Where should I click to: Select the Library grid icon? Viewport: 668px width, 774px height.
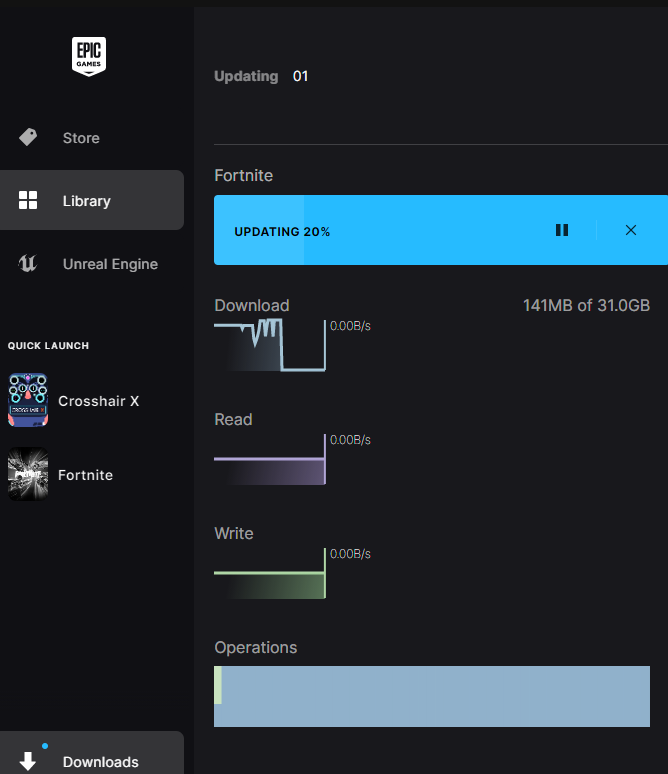(x=28, y=200)
